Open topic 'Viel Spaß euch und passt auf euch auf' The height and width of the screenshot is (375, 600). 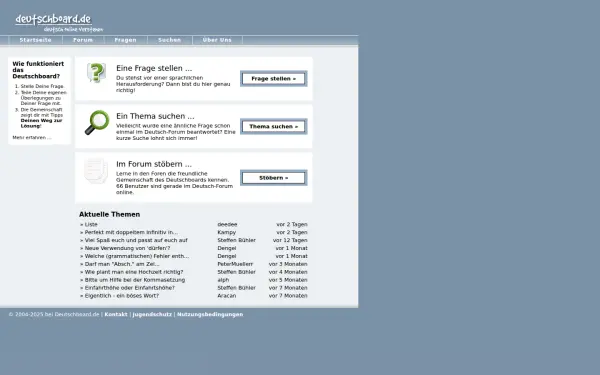click(136, 240)
